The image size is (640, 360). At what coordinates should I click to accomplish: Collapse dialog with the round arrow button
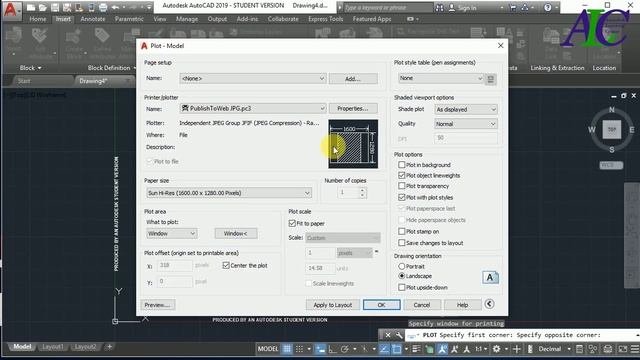point(489,304)
